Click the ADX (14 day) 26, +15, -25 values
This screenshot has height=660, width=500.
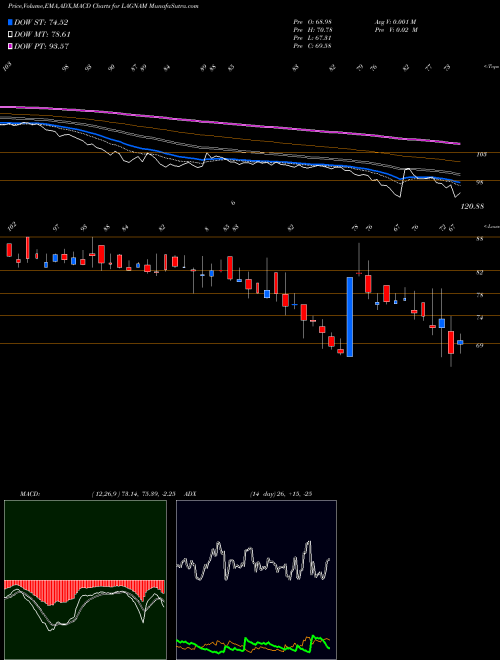pyautogui.click(x=280, y=494)
